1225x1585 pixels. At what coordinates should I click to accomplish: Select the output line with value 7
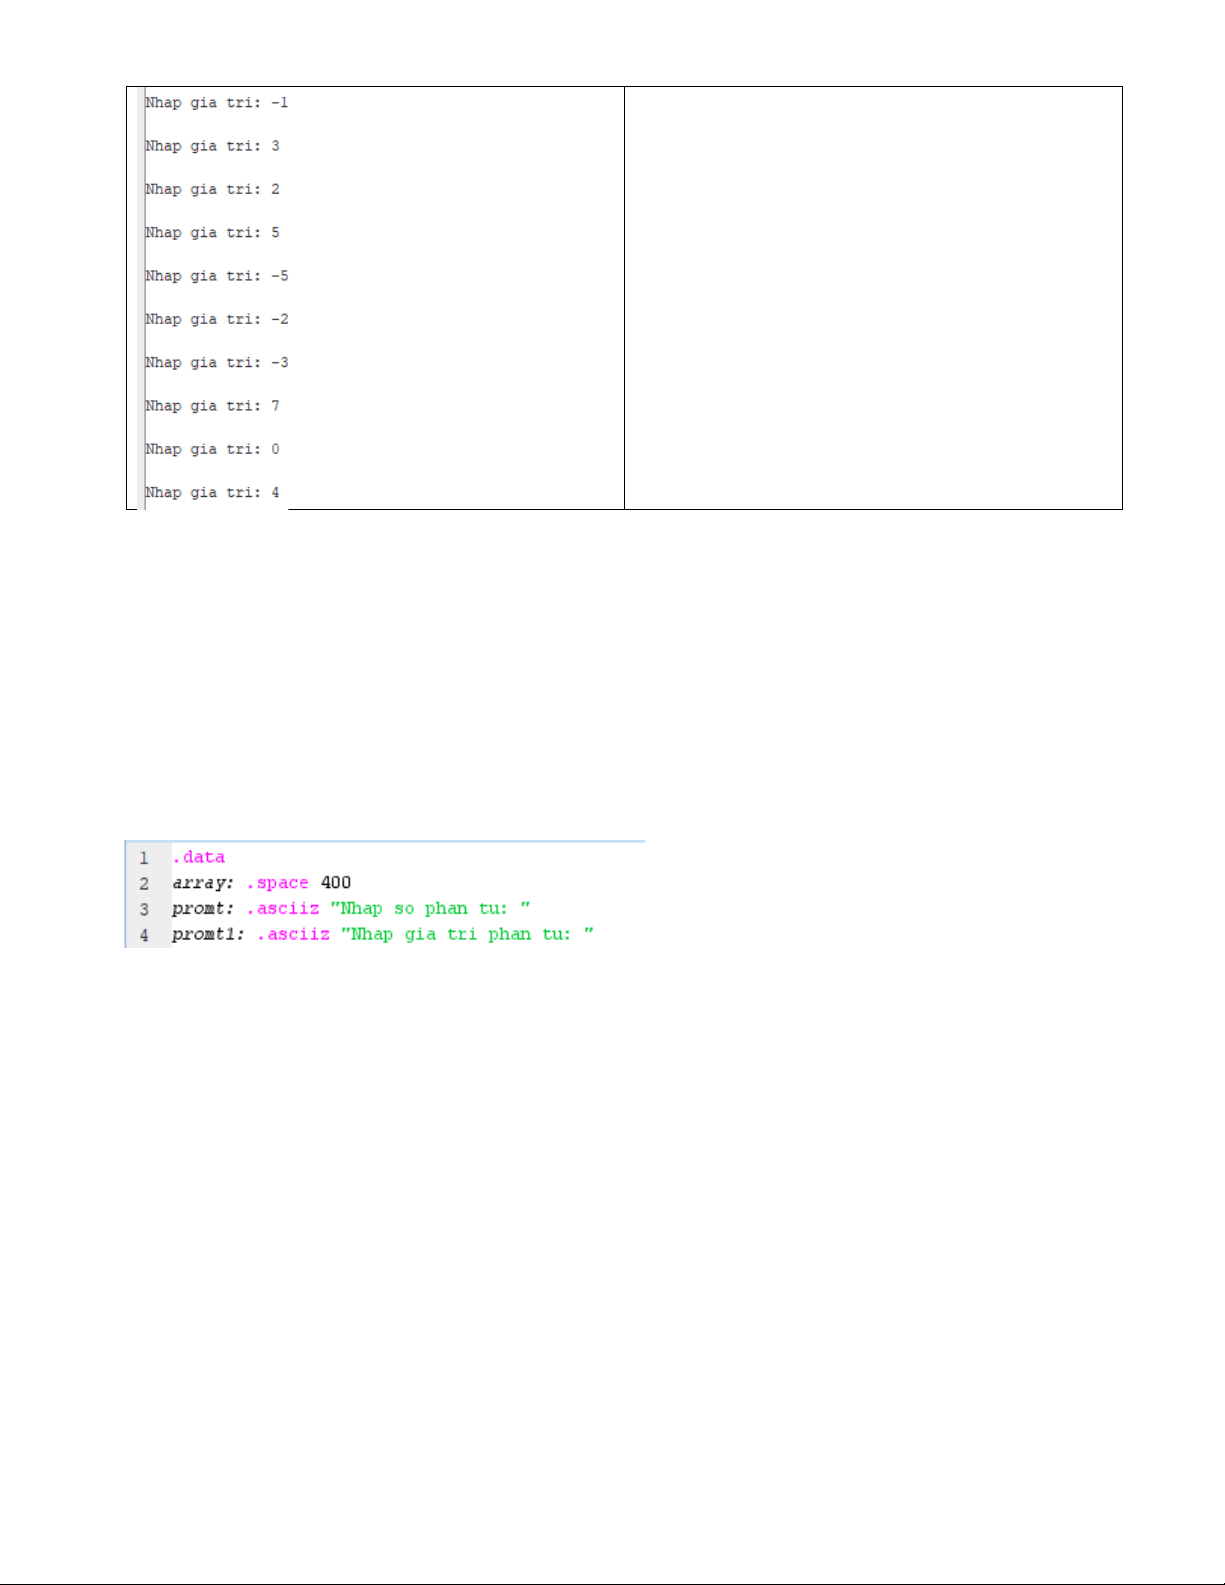[212, 406]
